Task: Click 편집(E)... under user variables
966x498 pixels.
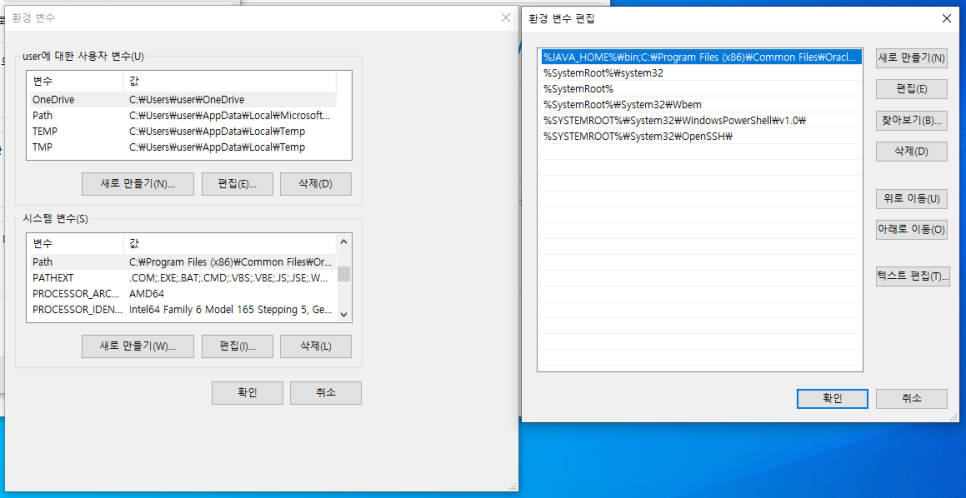Action: coord(237,184)
